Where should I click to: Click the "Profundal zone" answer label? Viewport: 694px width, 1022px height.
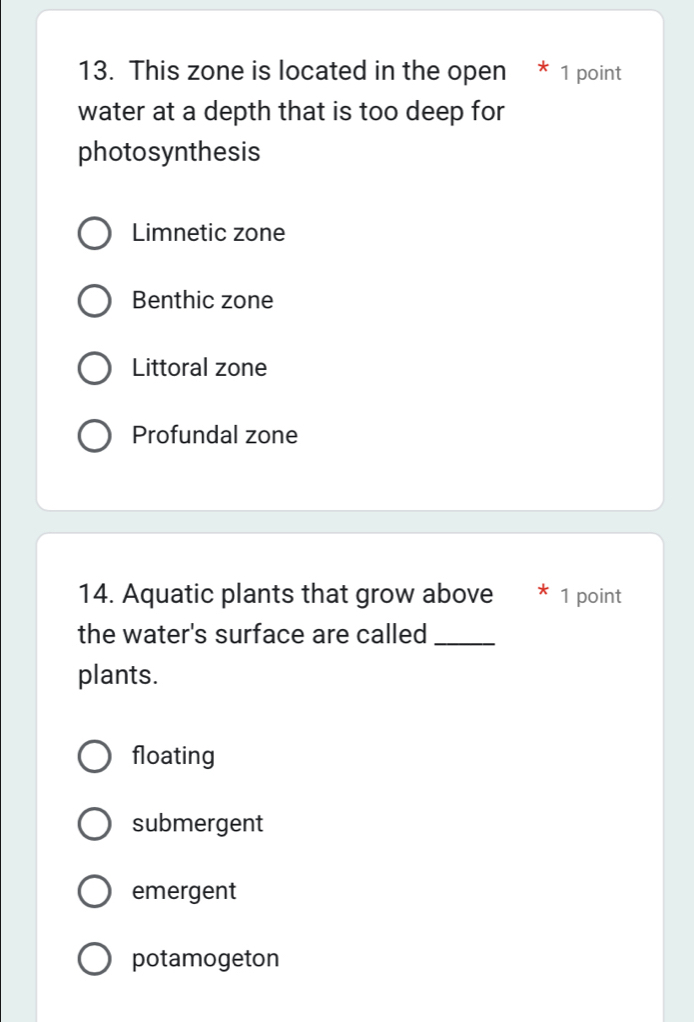(x=215, y=436)
